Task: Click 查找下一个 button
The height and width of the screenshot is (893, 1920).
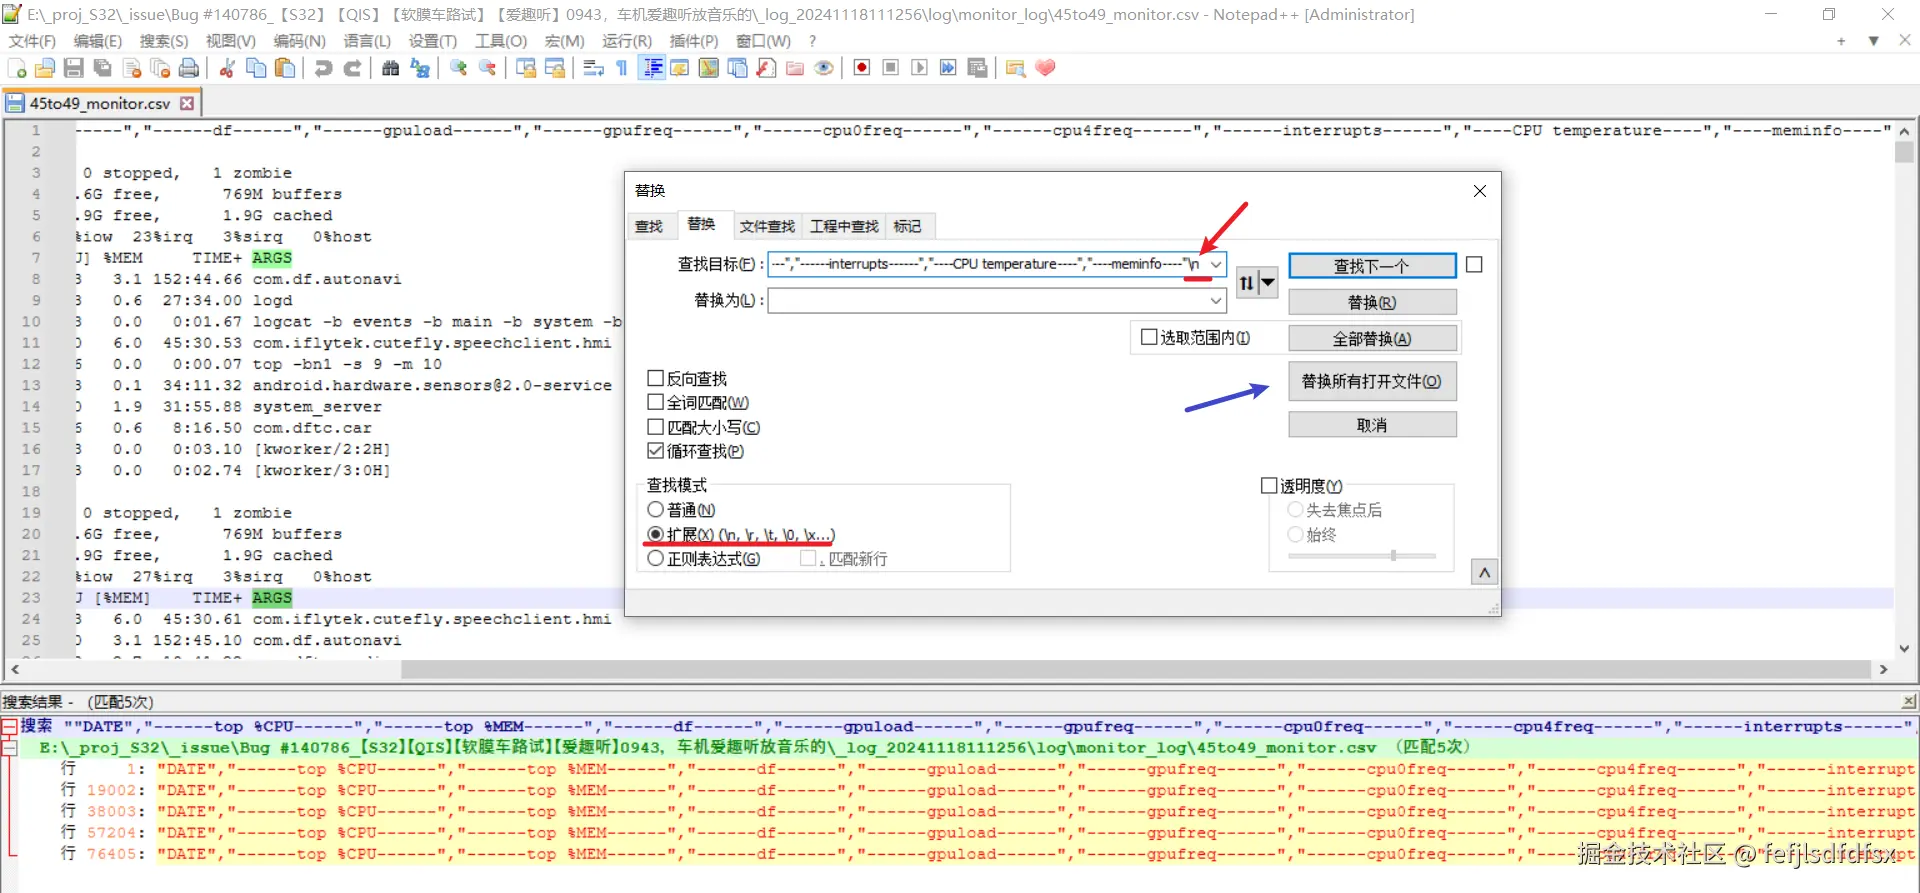Action: click(x=1372, y=266)
